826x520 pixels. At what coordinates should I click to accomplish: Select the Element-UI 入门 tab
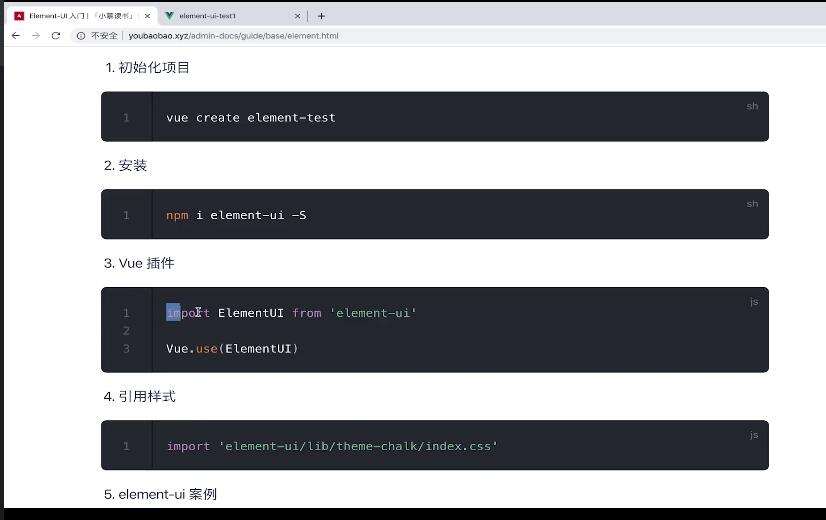82,16
